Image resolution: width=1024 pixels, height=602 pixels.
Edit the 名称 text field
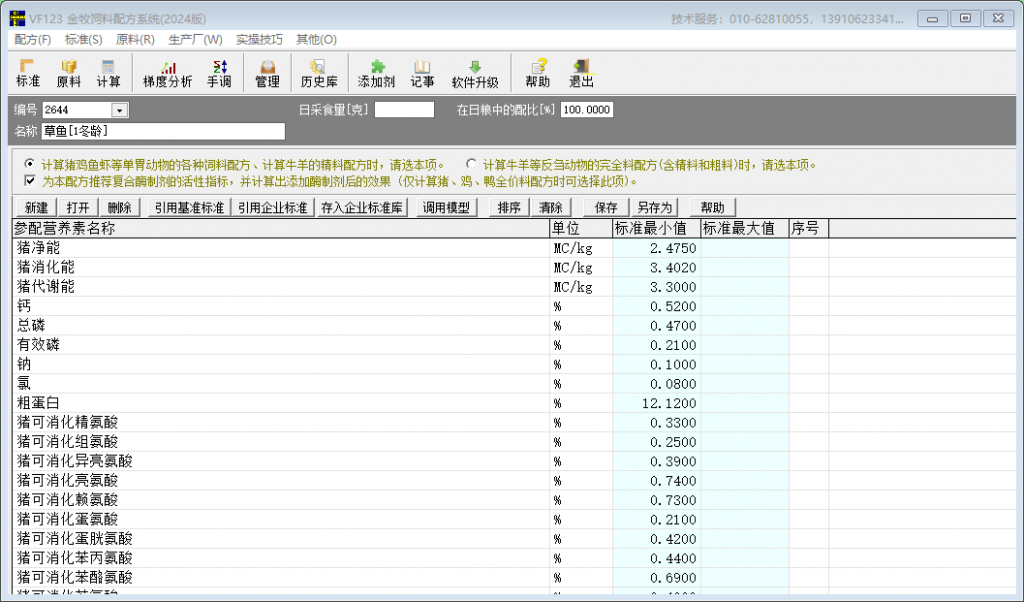coord(162,131)
